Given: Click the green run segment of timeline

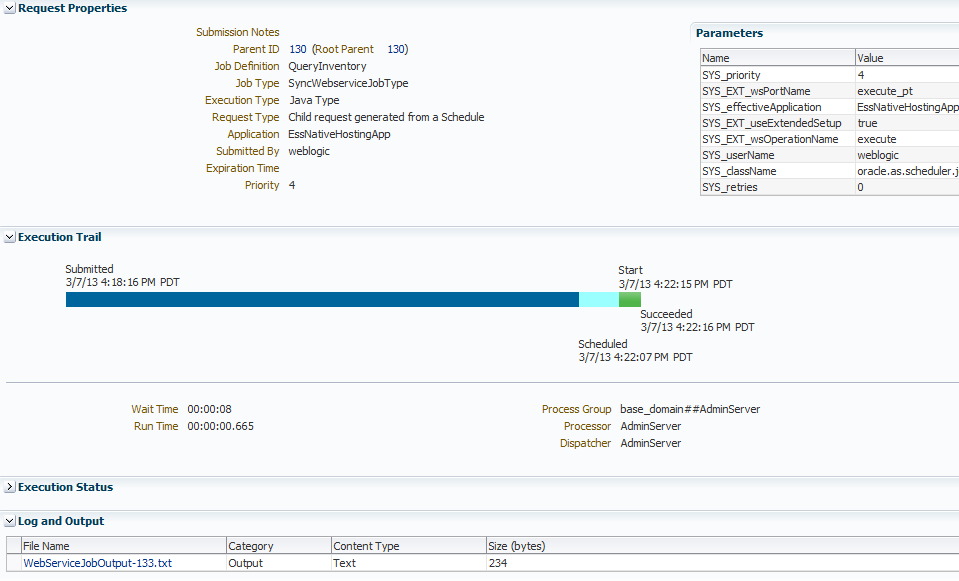Looking at the screenshot, I should [630, 299].
